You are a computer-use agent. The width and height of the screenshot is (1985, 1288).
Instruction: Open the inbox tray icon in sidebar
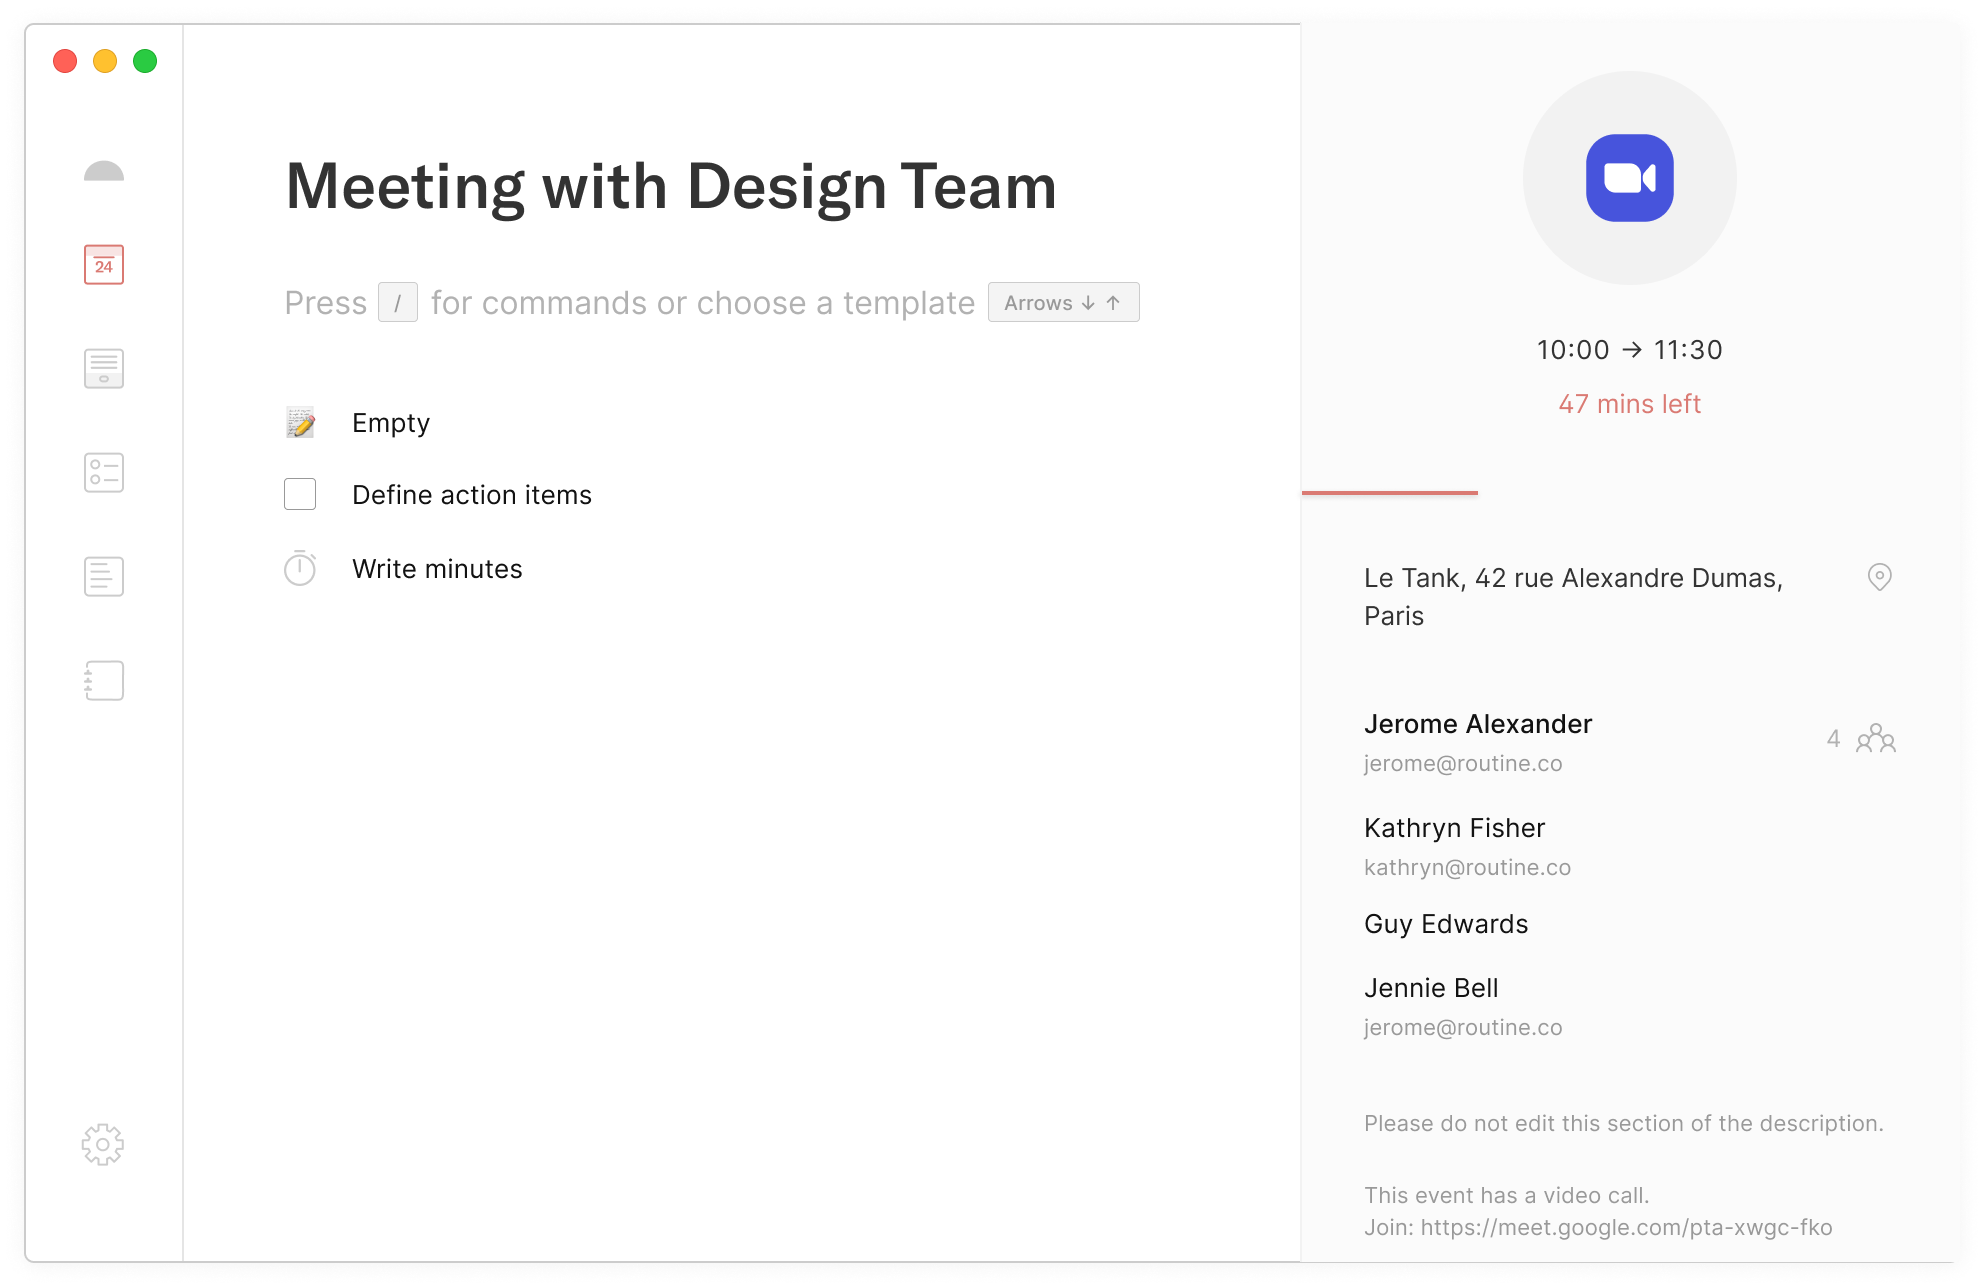tap(104, 369)
